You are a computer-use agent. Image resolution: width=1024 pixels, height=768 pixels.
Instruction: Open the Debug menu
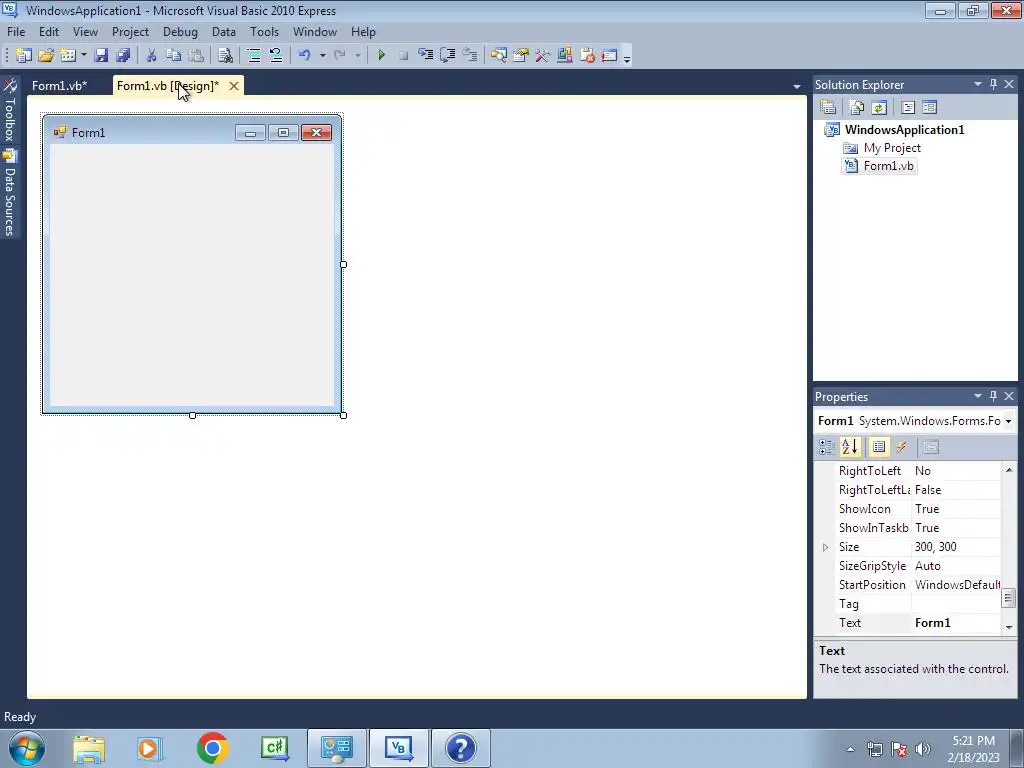(180, 31)
